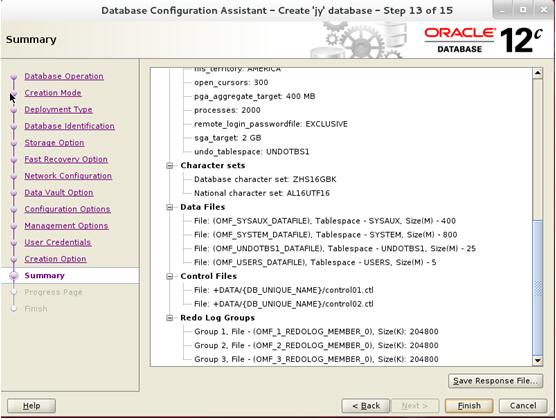Click the Help button
Image resolution: width=556 pixels, height=420 pixels.
(x=31, y=406)
